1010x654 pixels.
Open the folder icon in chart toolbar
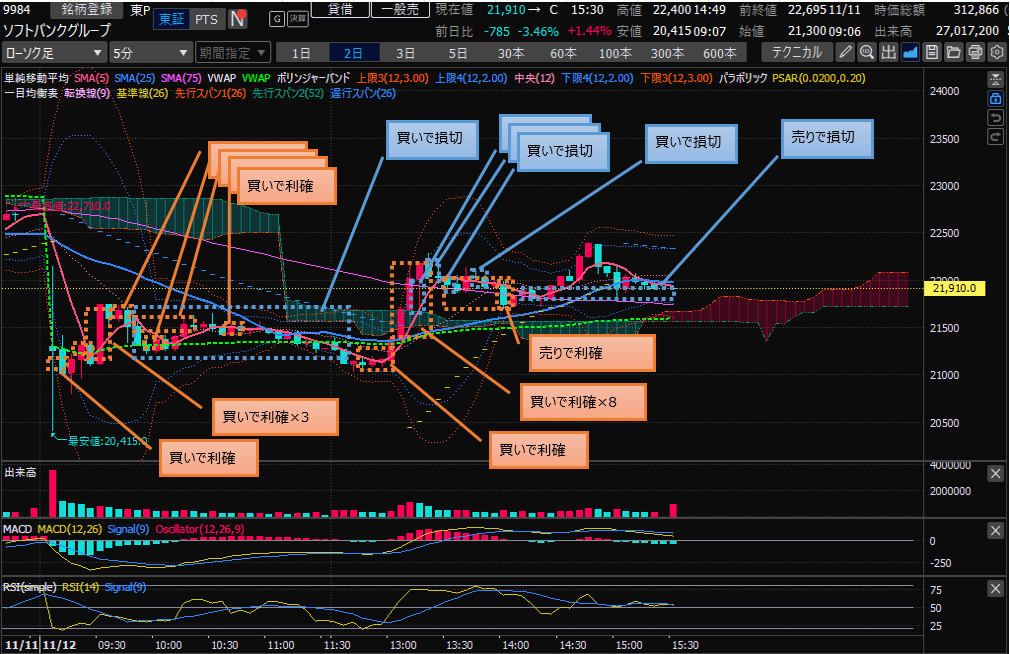coord(953,52)
